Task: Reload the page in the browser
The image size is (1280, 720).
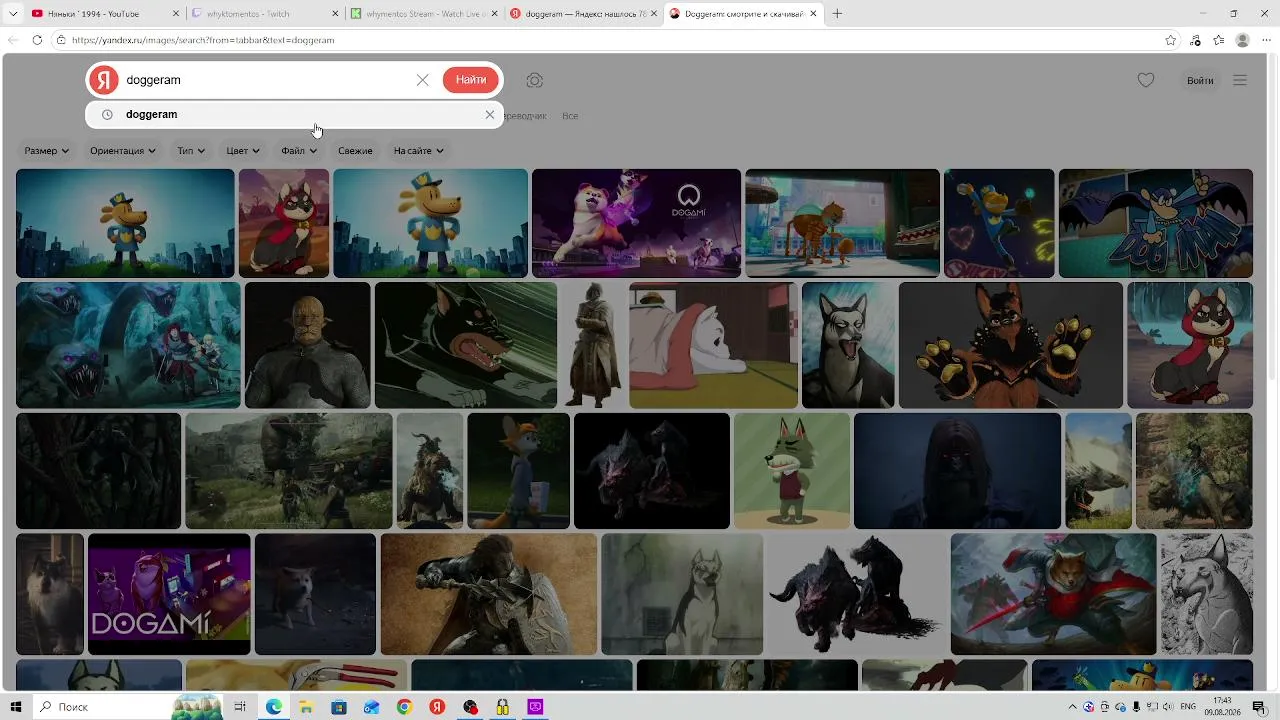Action: pyautogui.click(x=37, y=40)
